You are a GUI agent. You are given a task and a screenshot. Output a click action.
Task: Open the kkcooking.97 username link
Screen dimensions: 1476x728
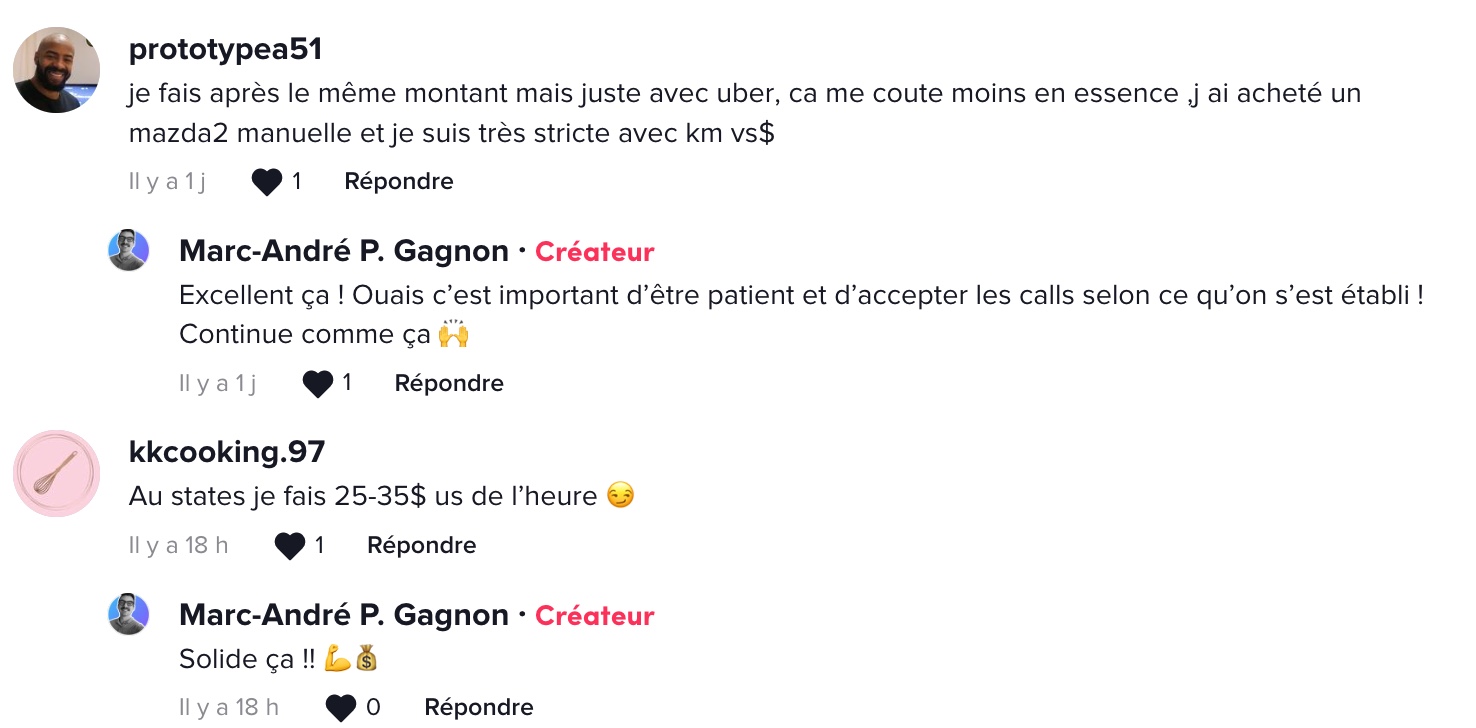click(227, 452)
